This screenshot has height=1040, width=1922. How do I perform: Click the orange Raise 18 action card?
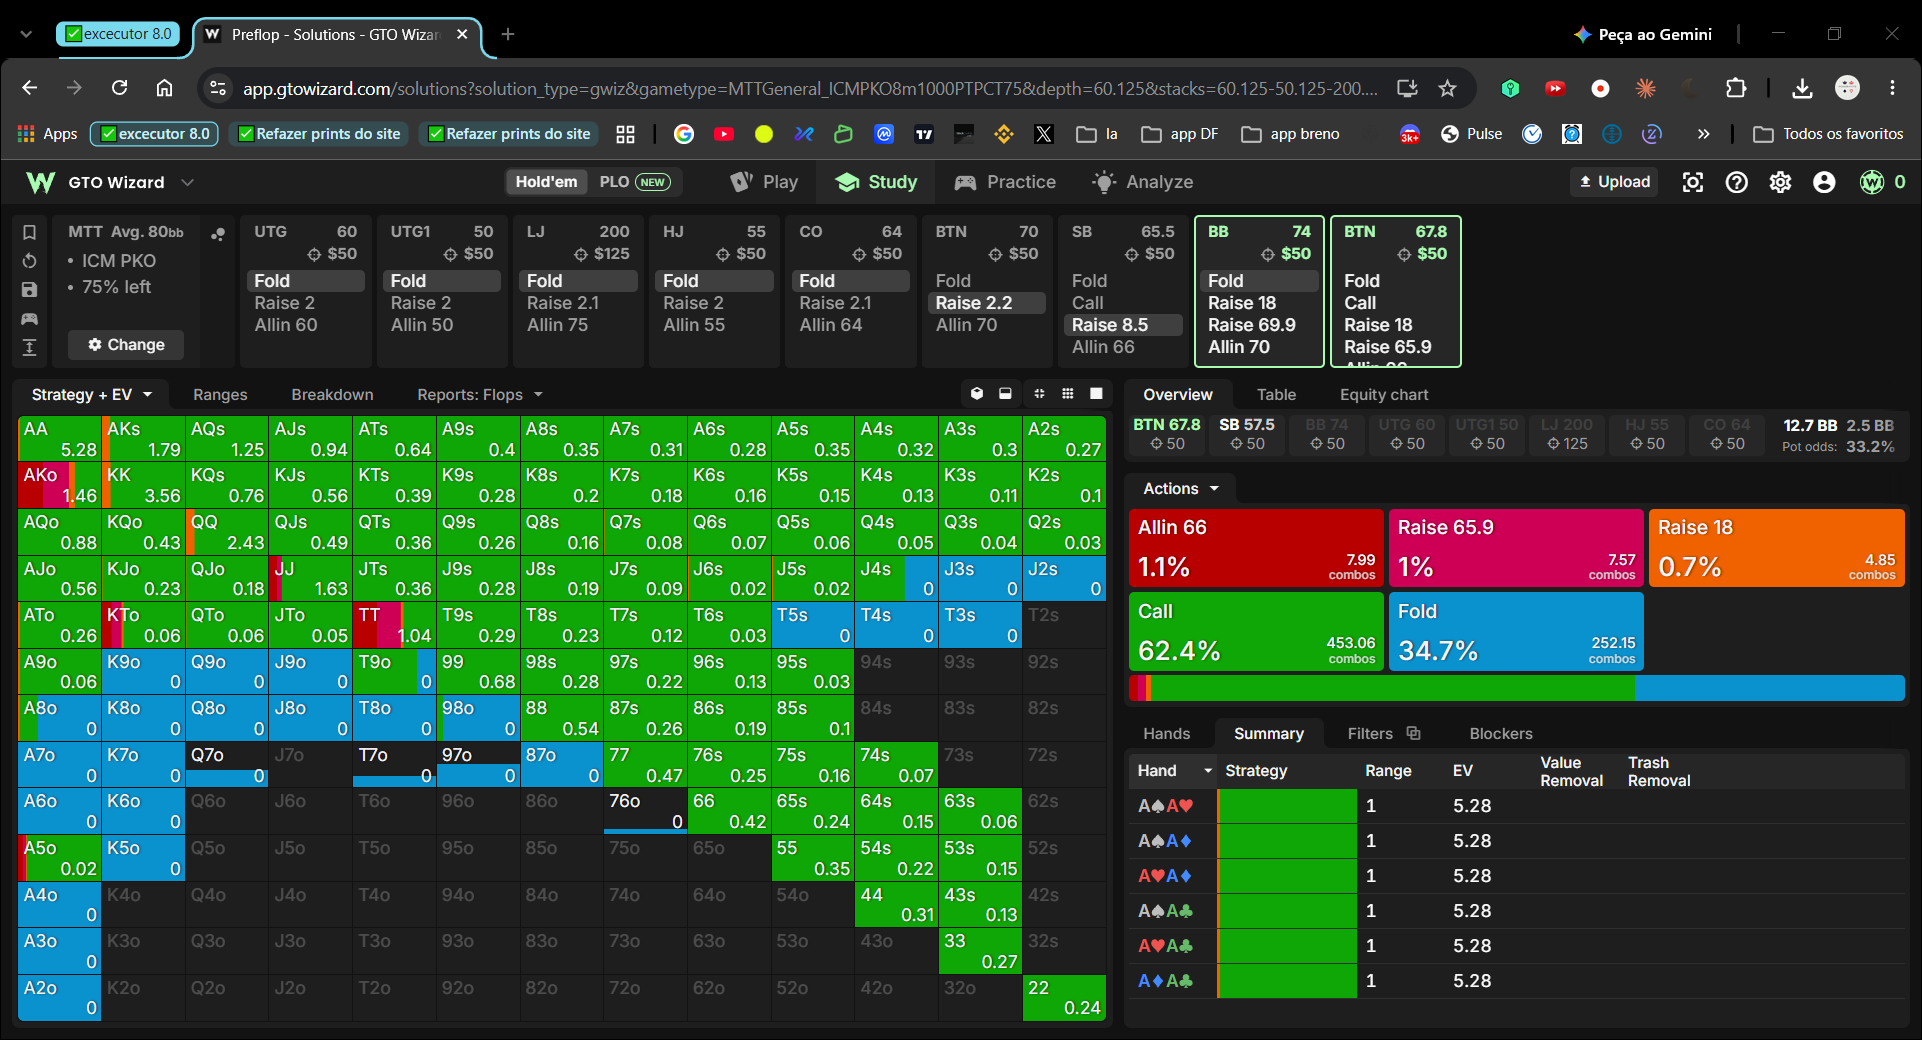pos(1776,548)
